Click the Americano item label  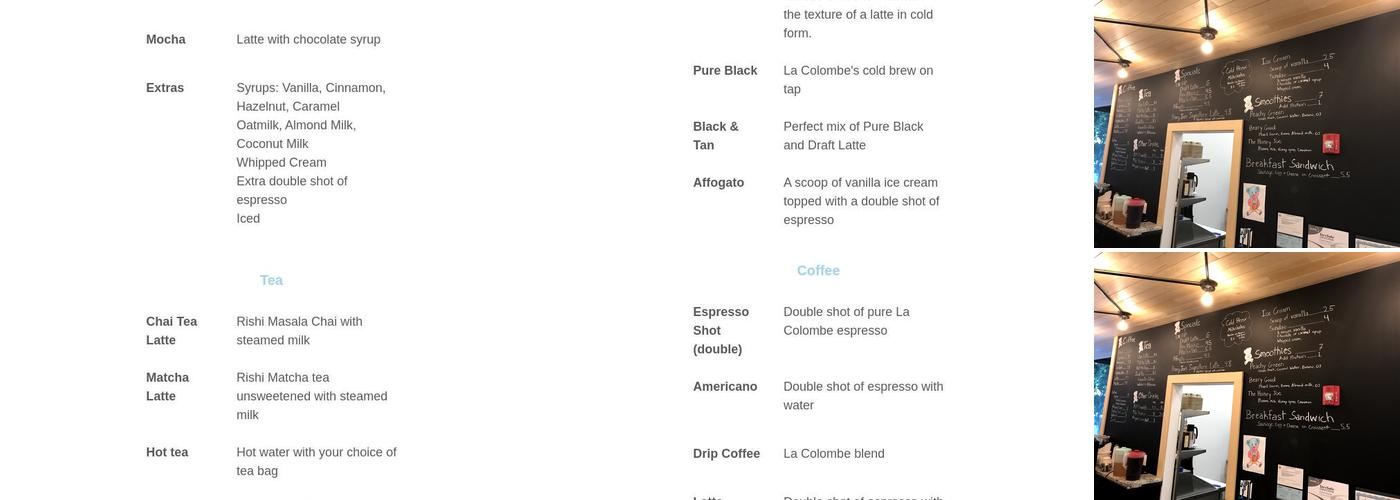tap(725, 387)
